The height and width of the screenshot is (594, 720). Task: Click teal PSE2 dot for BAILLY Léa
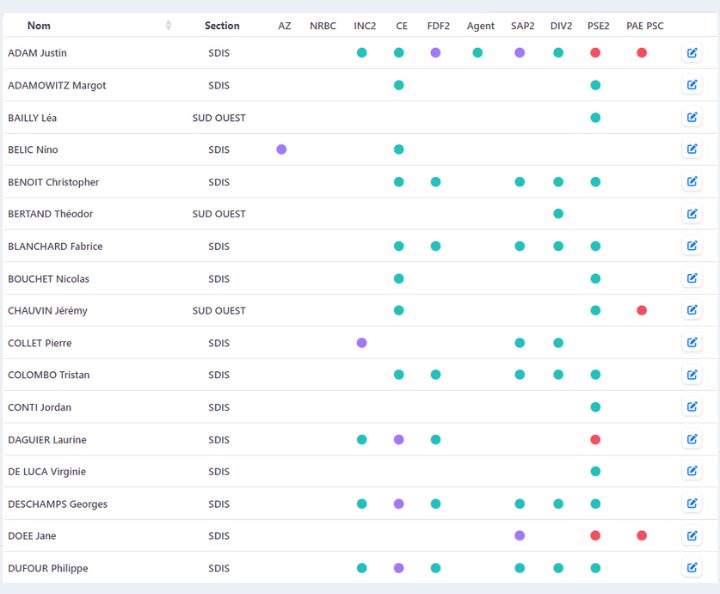[595, 118]
